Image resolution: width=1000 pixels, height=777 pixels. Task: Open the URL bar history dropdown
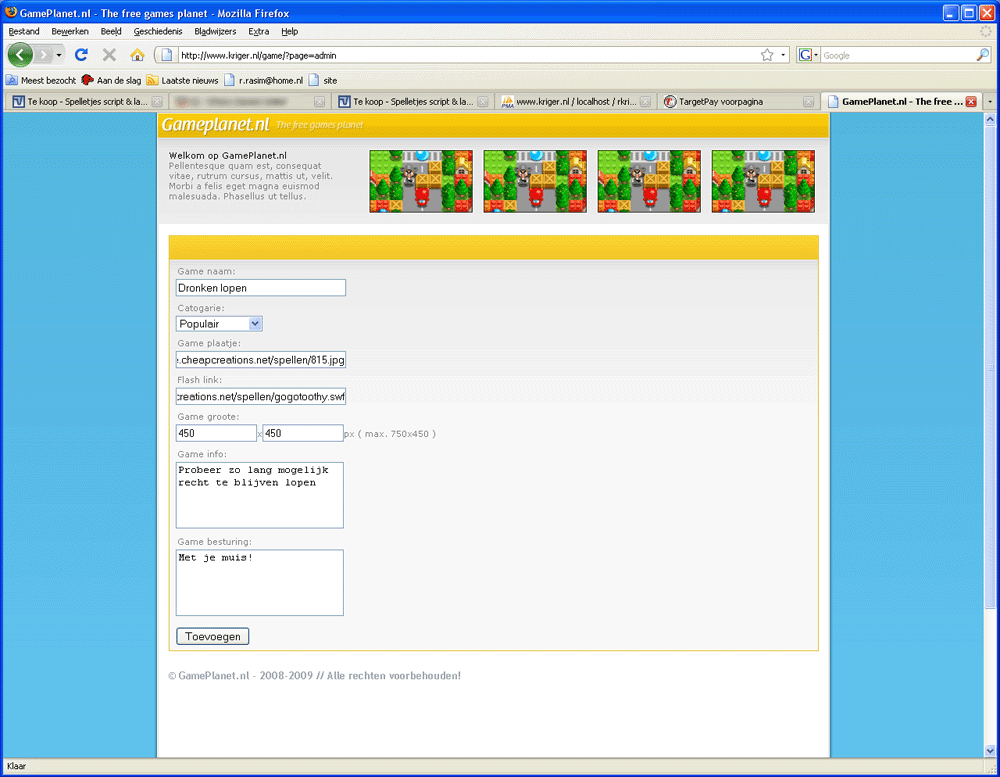(x=783, y=56)
